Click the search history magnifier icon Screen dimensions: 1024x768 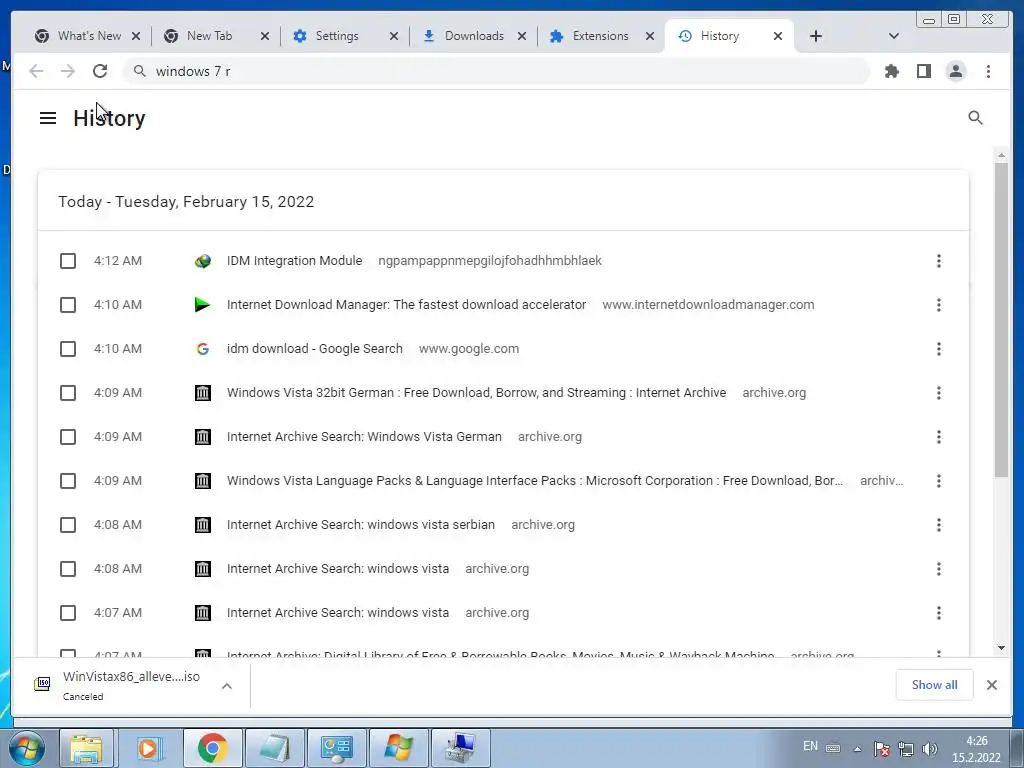975,118
